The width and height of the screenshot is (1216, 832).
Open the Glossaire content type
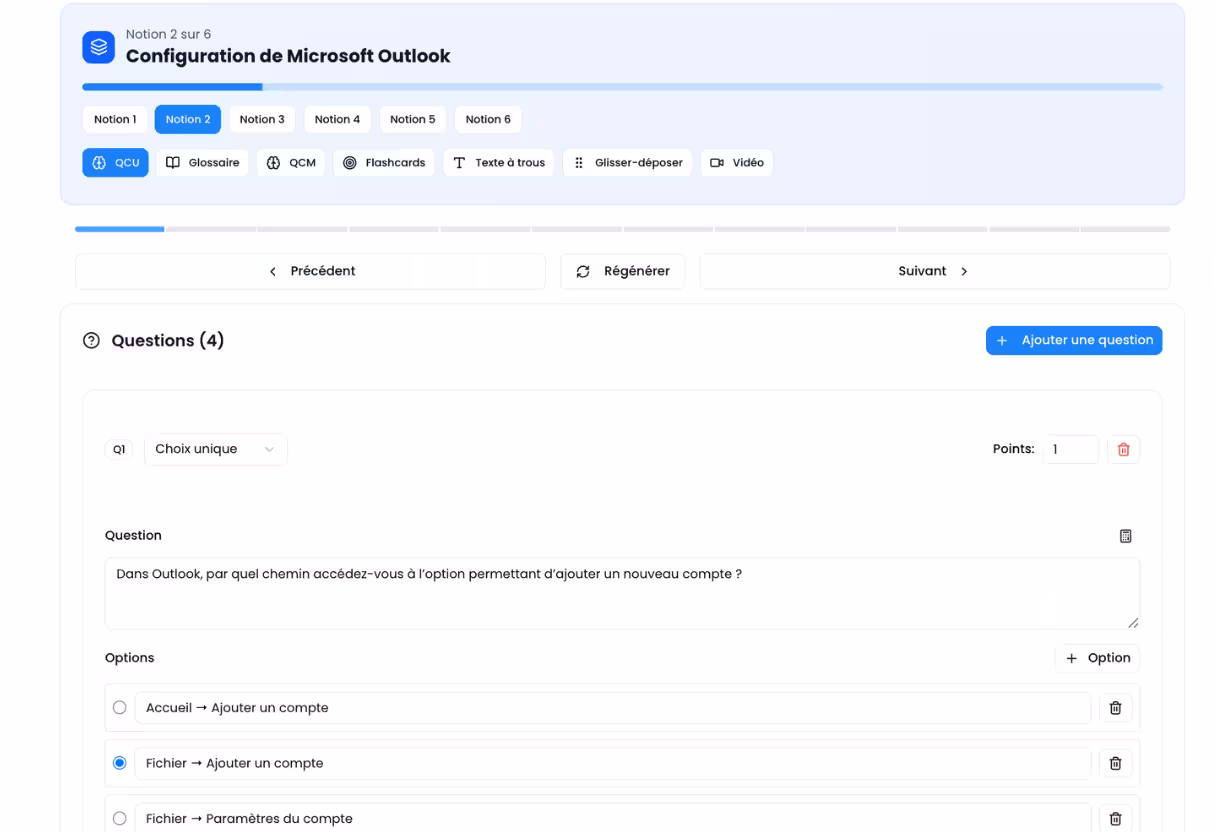tap(203, 163)
